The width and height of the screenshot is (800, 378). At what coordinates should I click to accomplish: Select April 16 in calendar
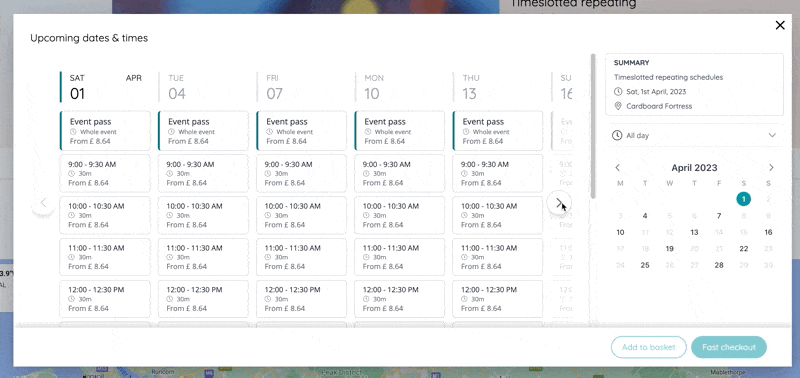(768, 232)
